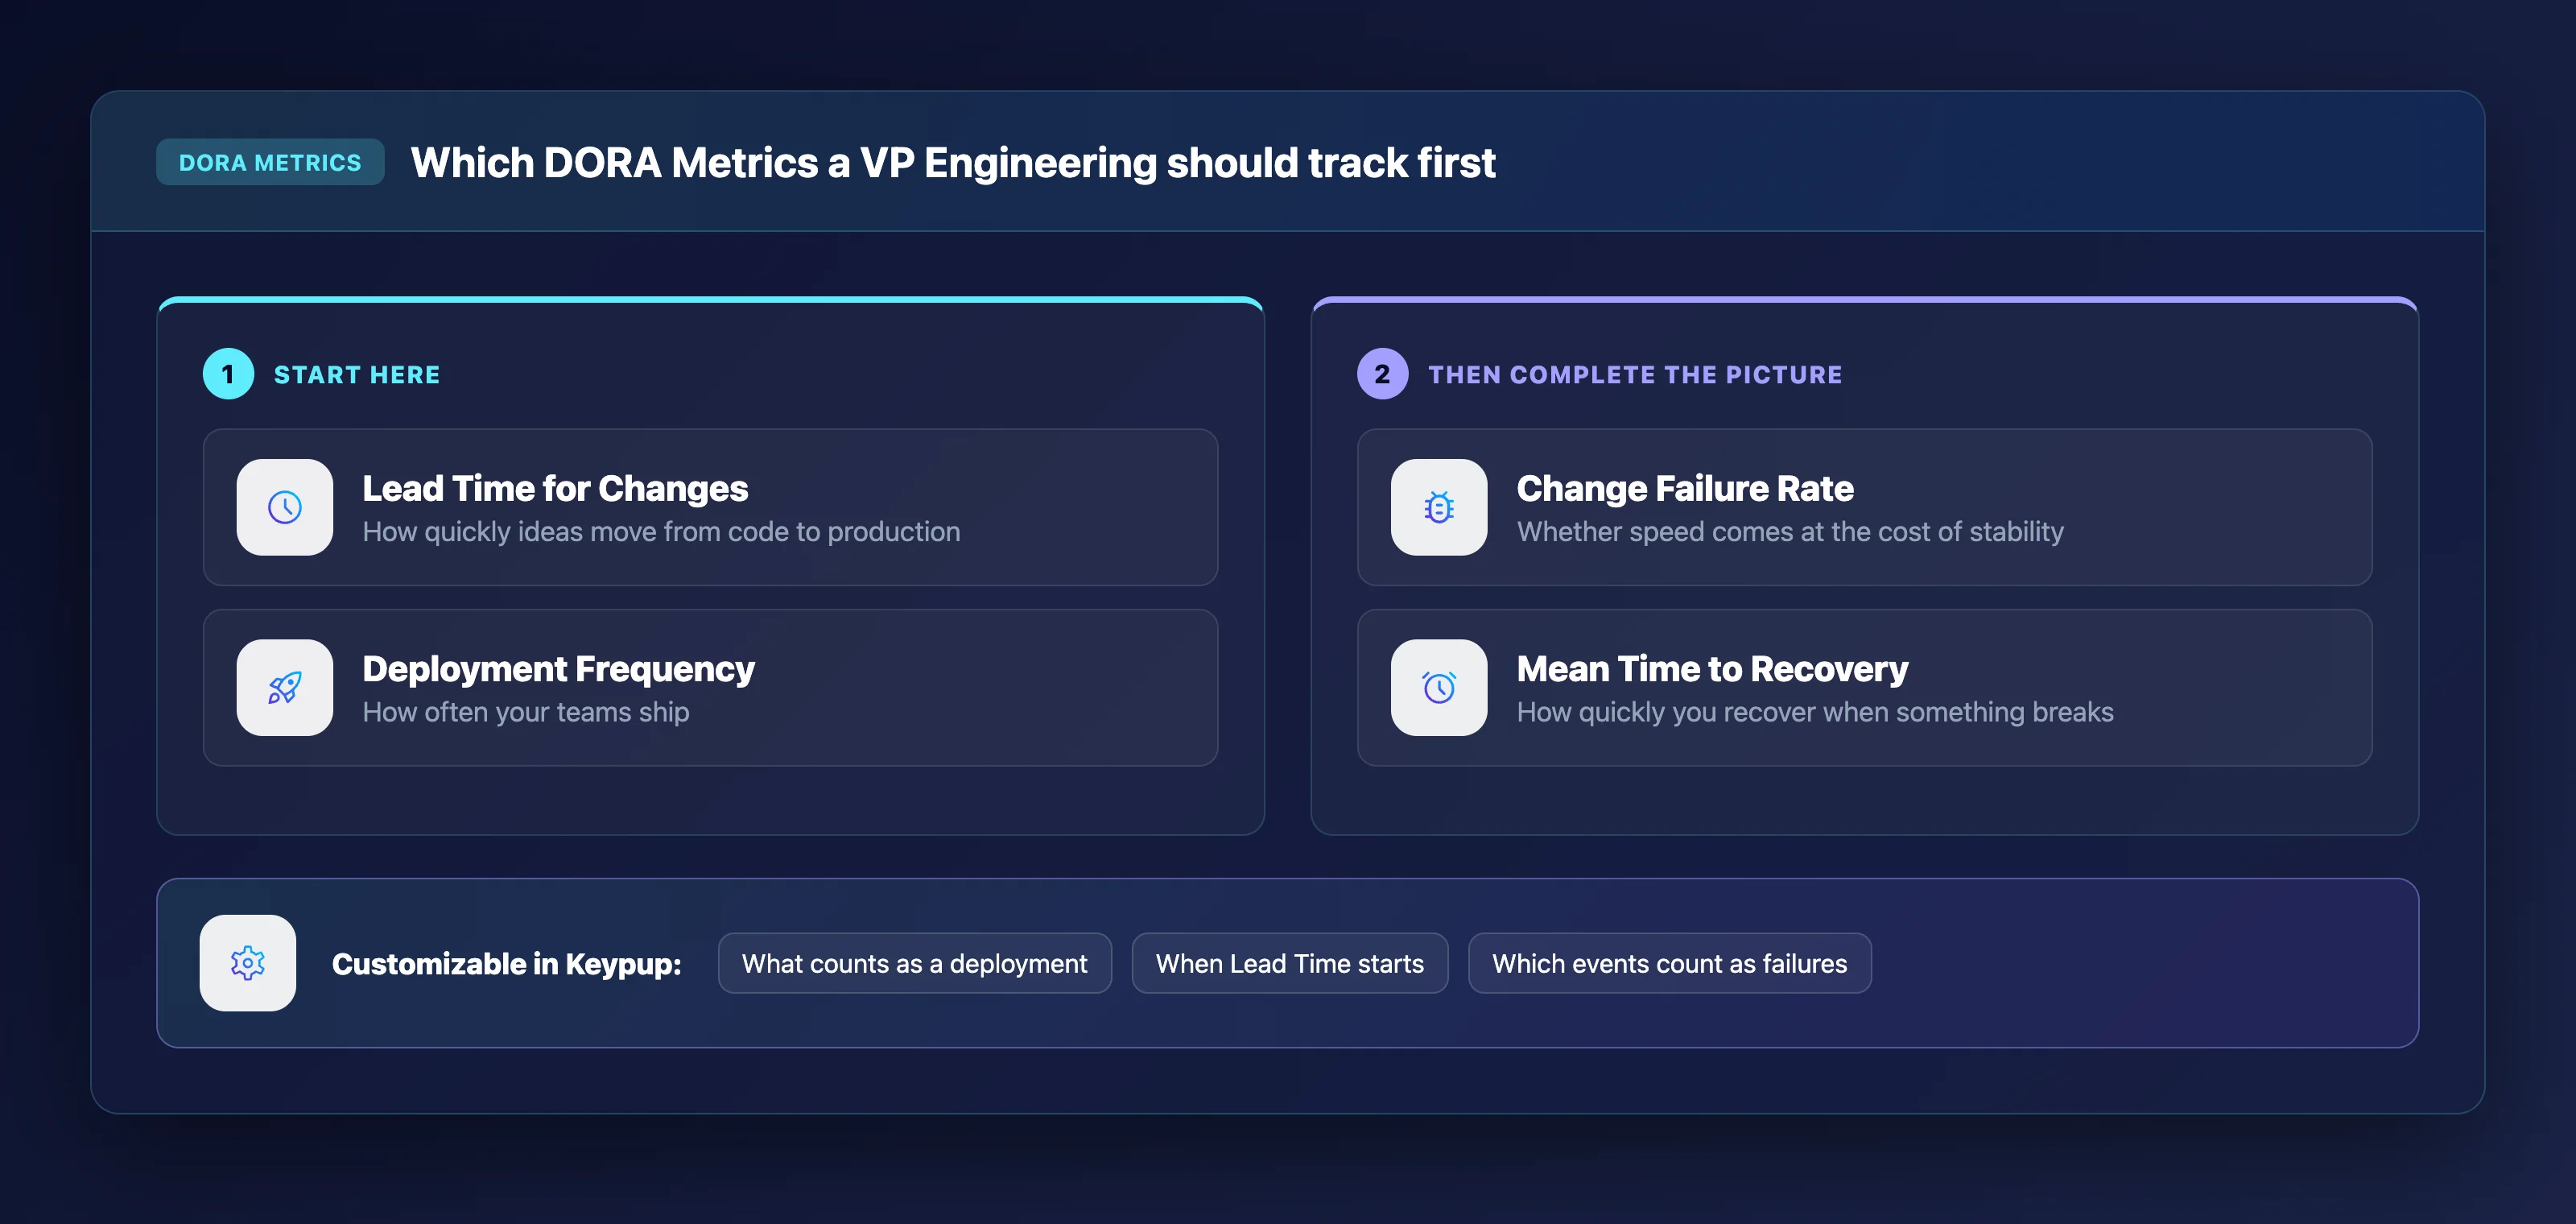The width and height of the screenshot is (2576, 1224).
Task: Click the THEN COMPLETE THE PICTURE label
Action: click(1635, 375)
